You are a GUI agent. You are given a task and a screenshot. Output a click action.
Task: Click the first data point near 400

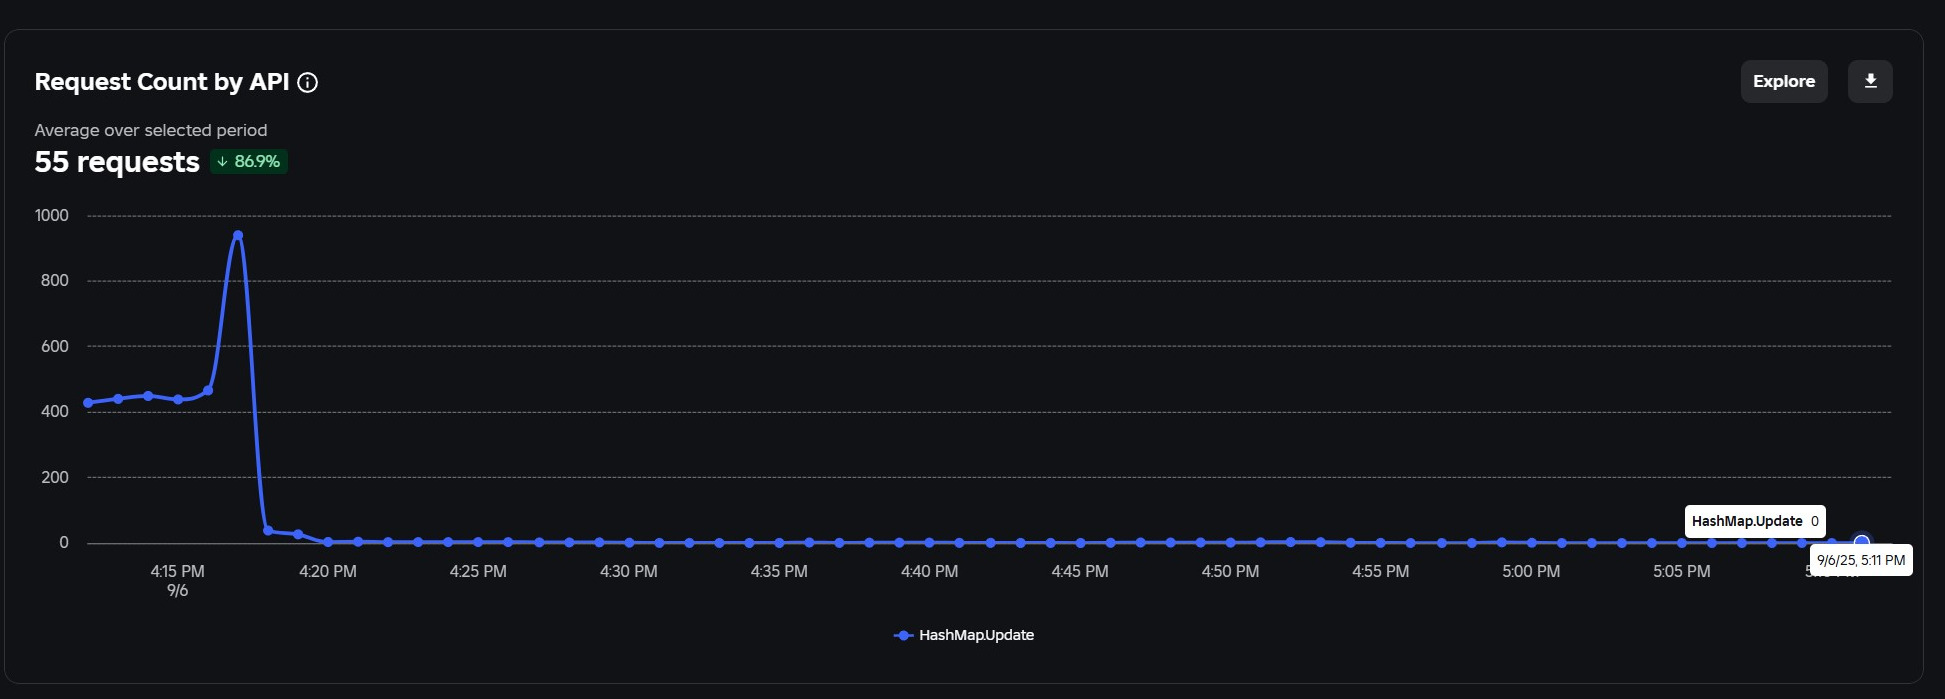pyautogui.click(x=88, y=403)
